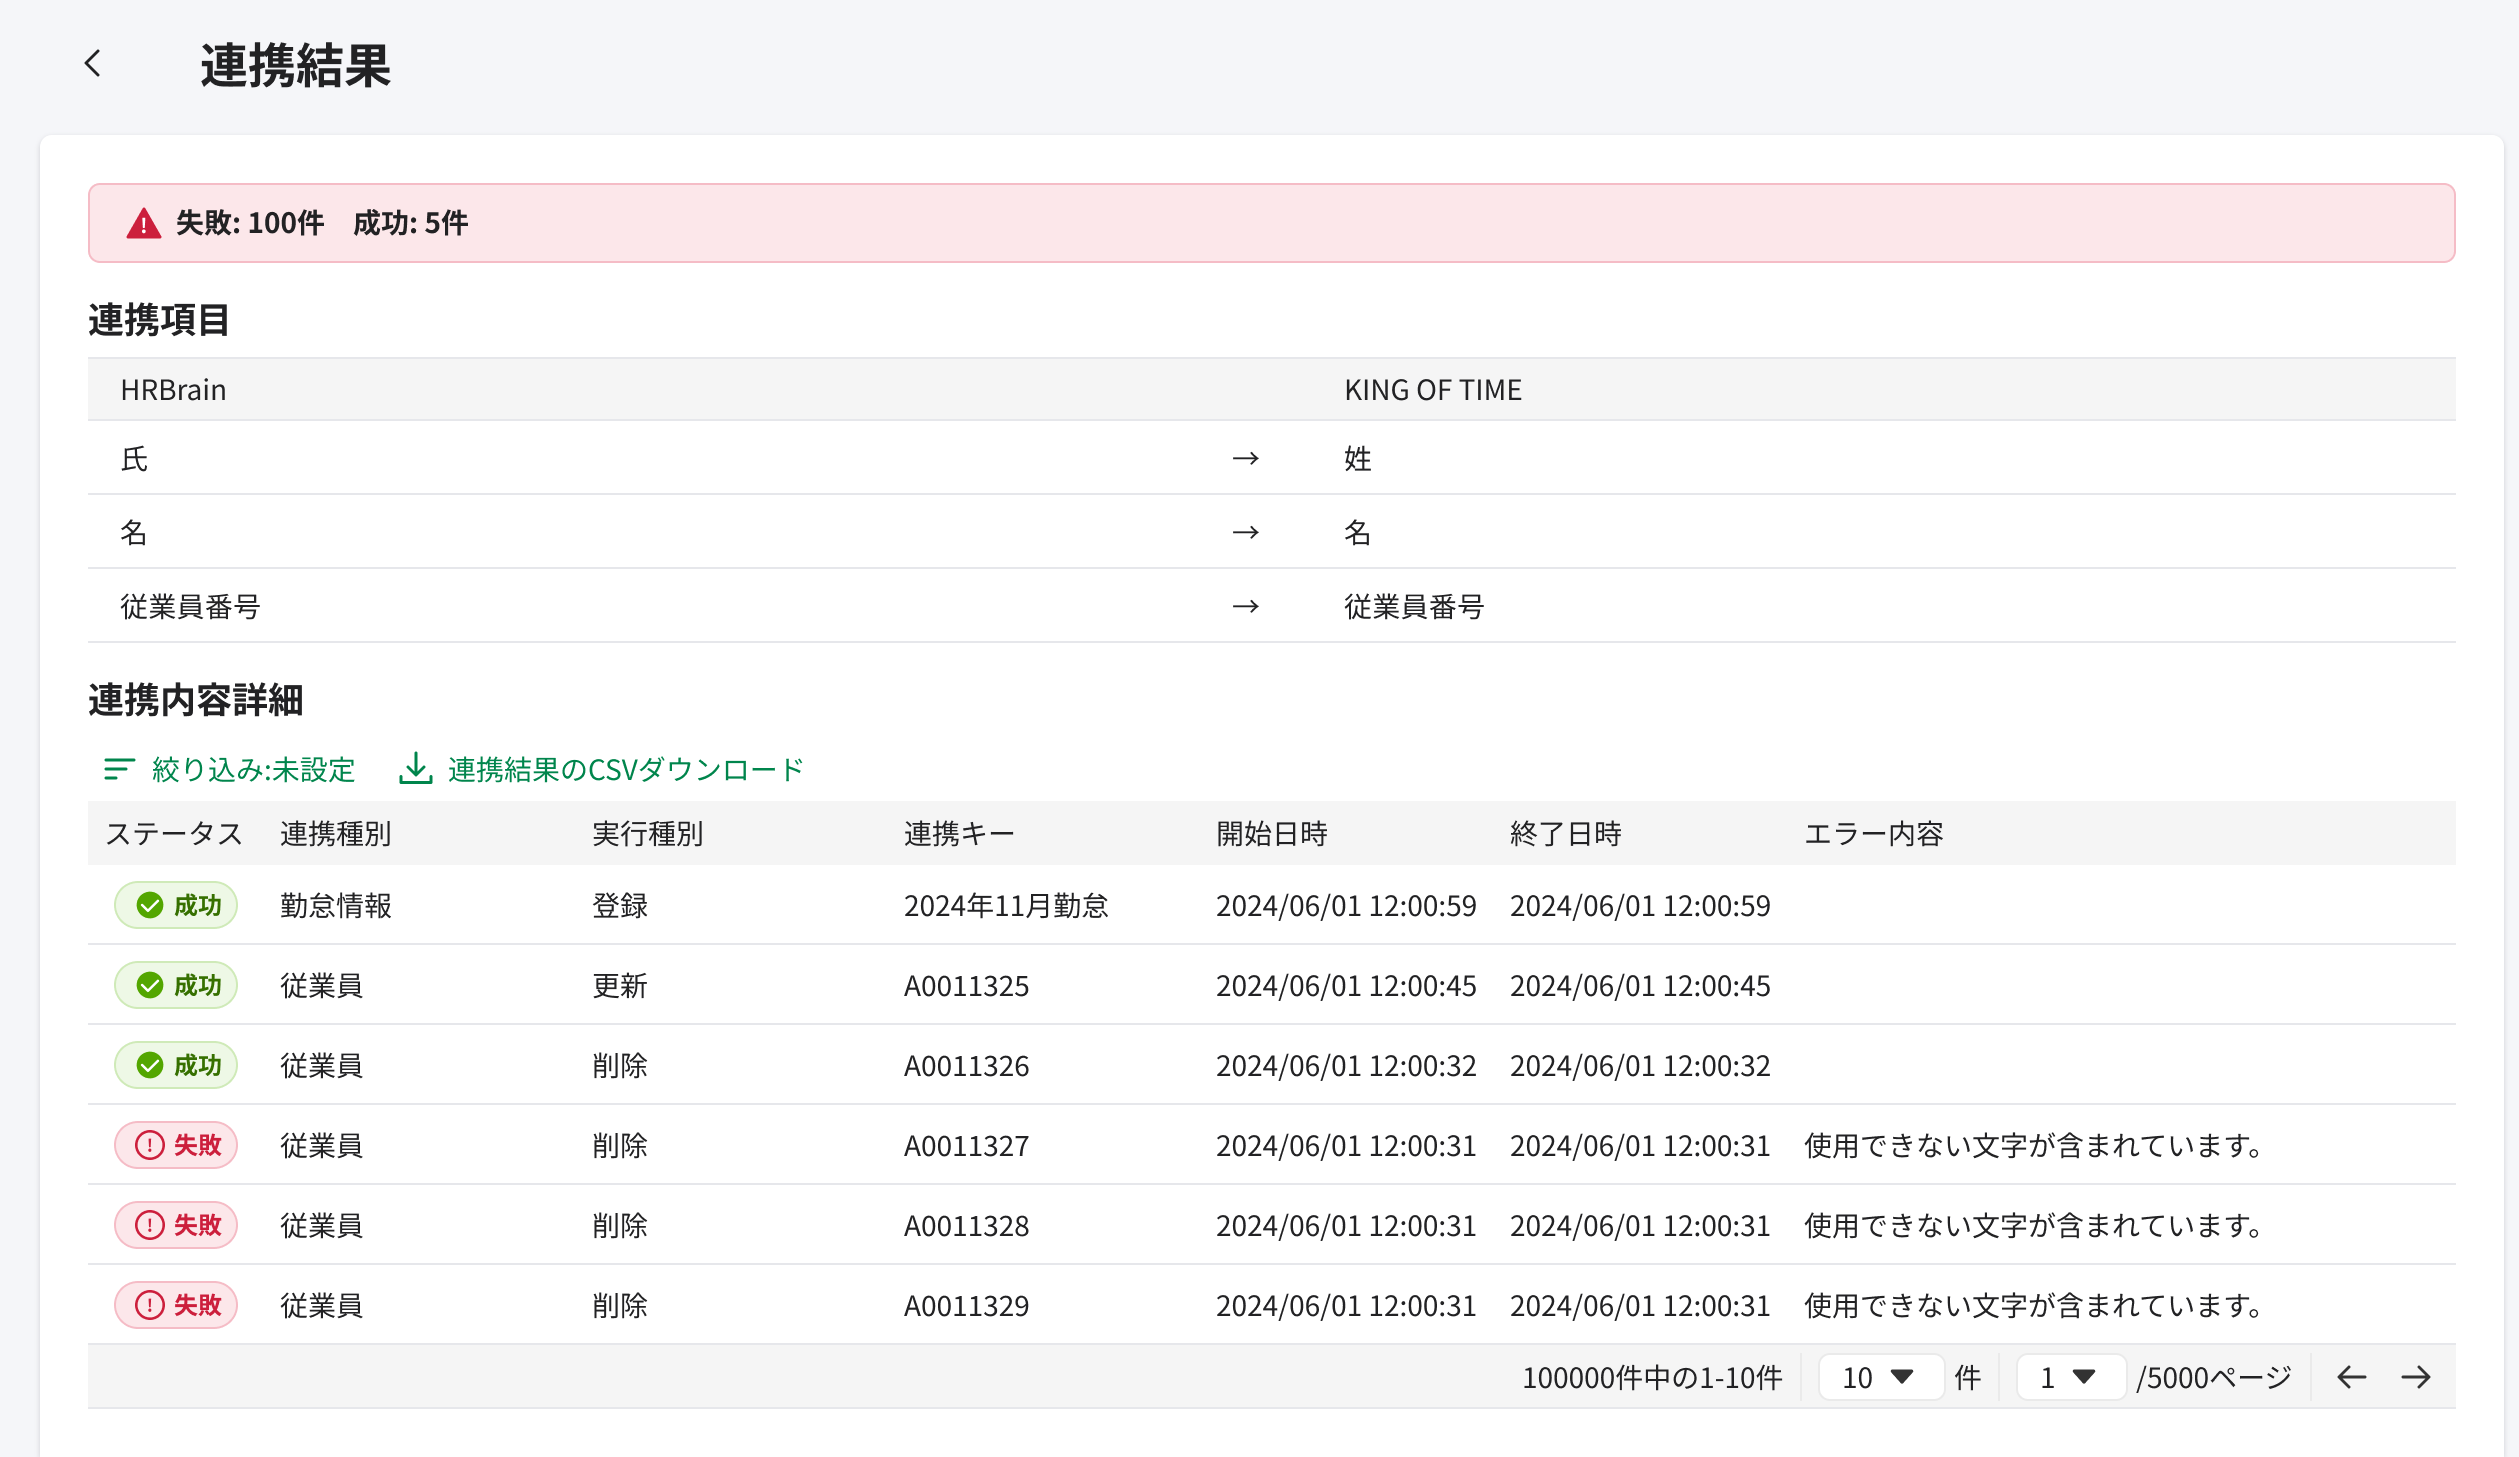Click start time 2024/06/01 12:00:59
2519x1457 pixels.
[x=1346, y=906]
